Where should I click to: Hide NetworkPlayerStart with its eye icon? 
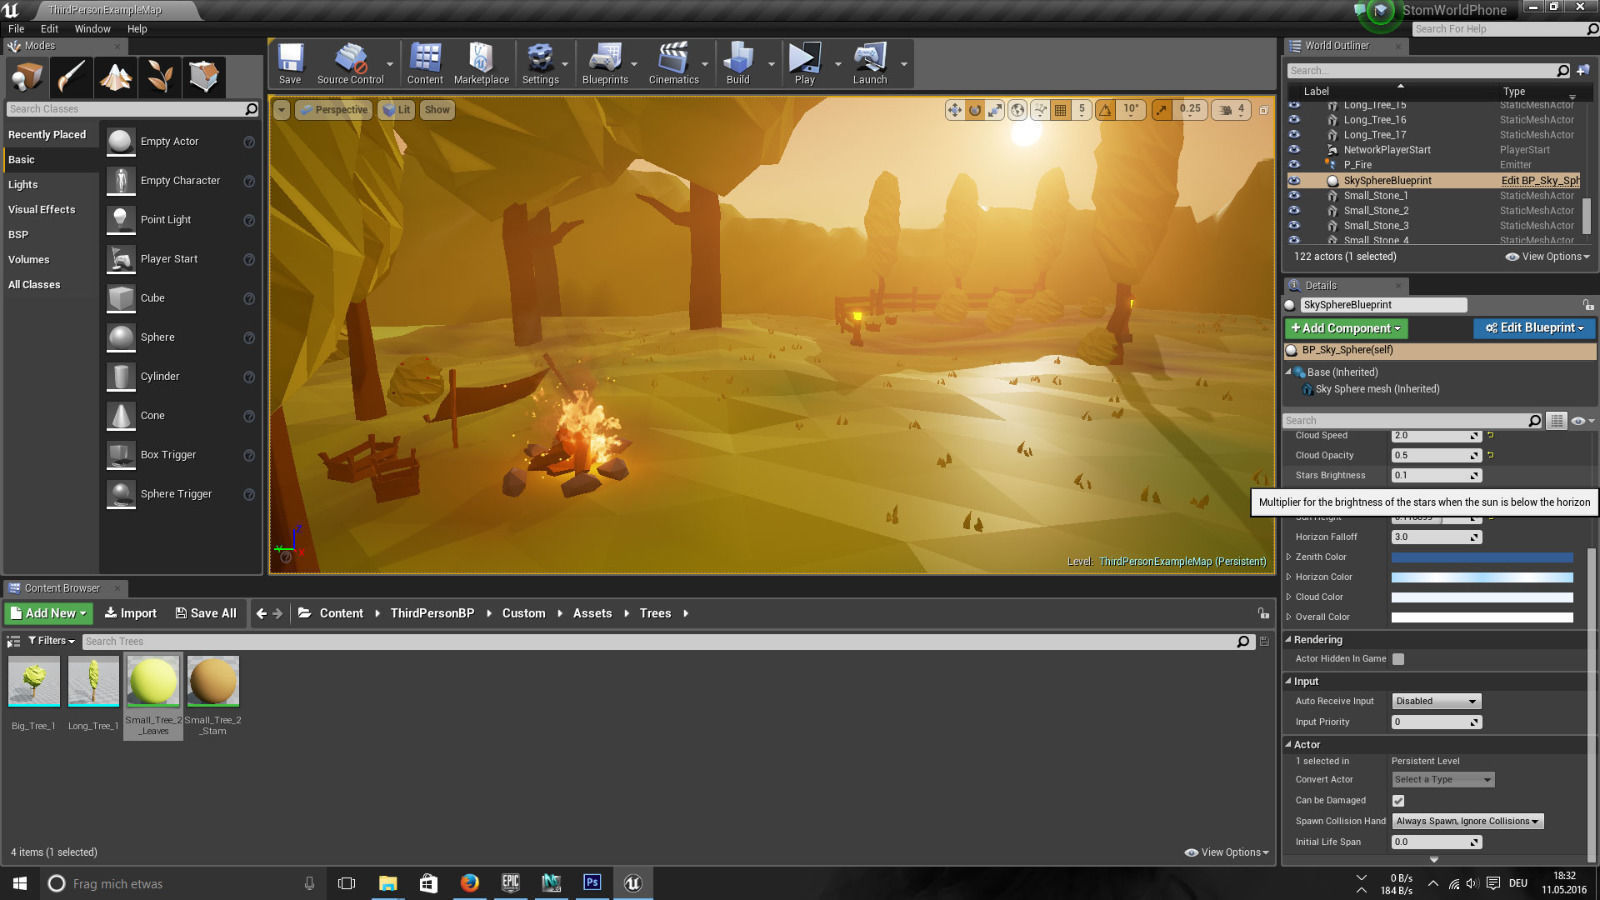[1294, 150]
